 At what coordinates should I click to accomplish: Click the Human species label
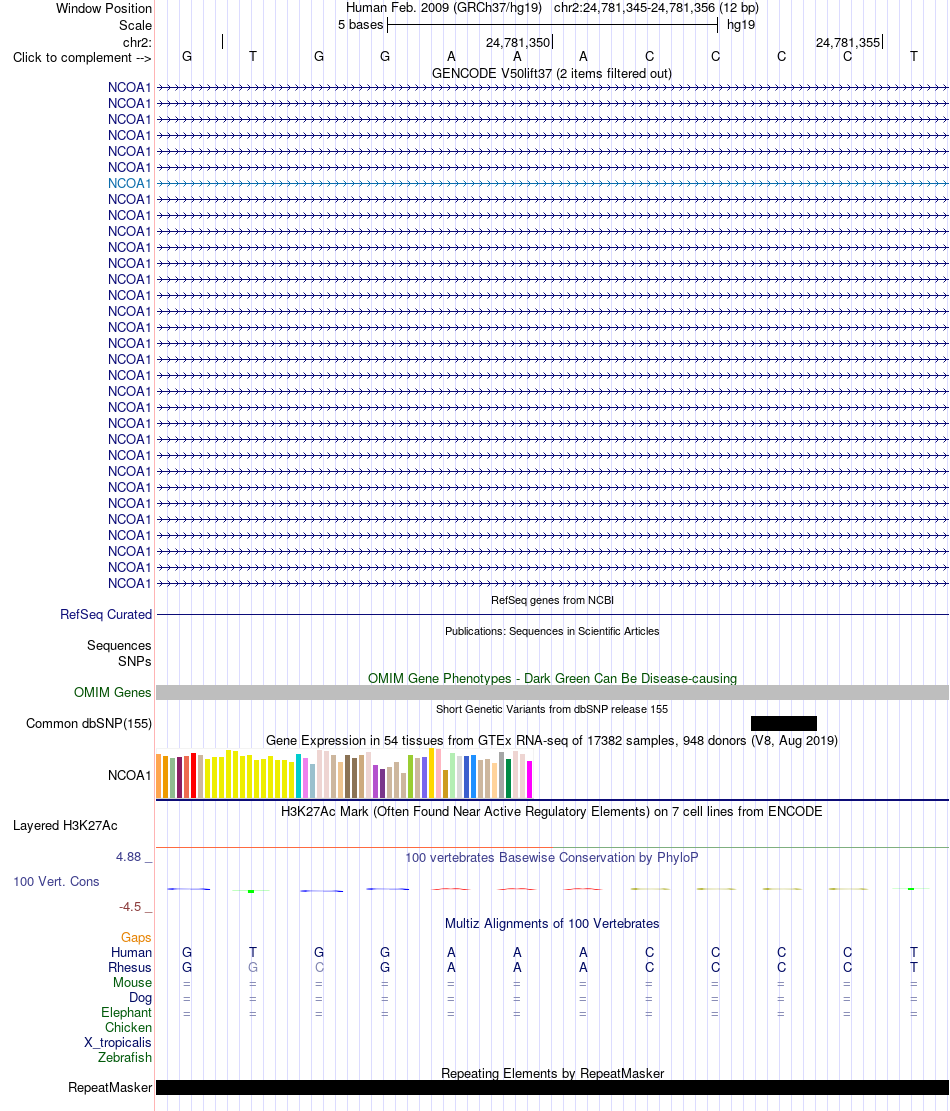(x=131, y=952)
